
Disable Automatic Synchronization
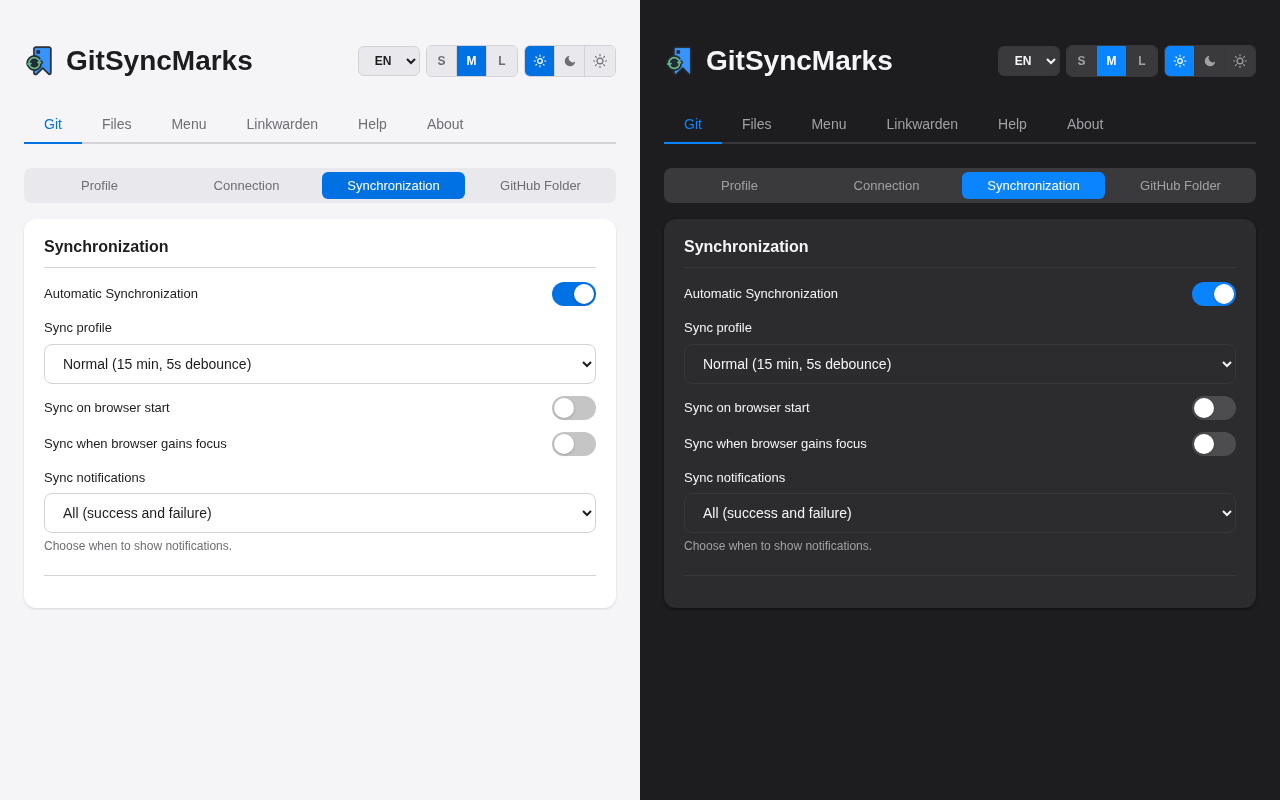coord(573,293)
